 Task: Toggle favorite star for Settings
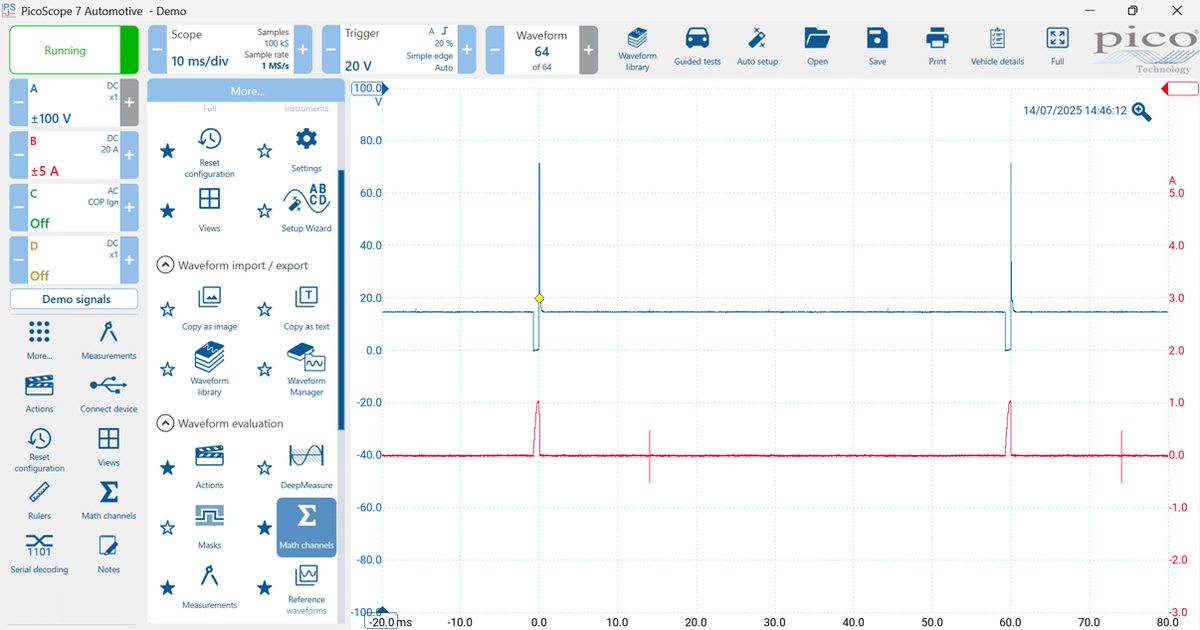(264, 151)
